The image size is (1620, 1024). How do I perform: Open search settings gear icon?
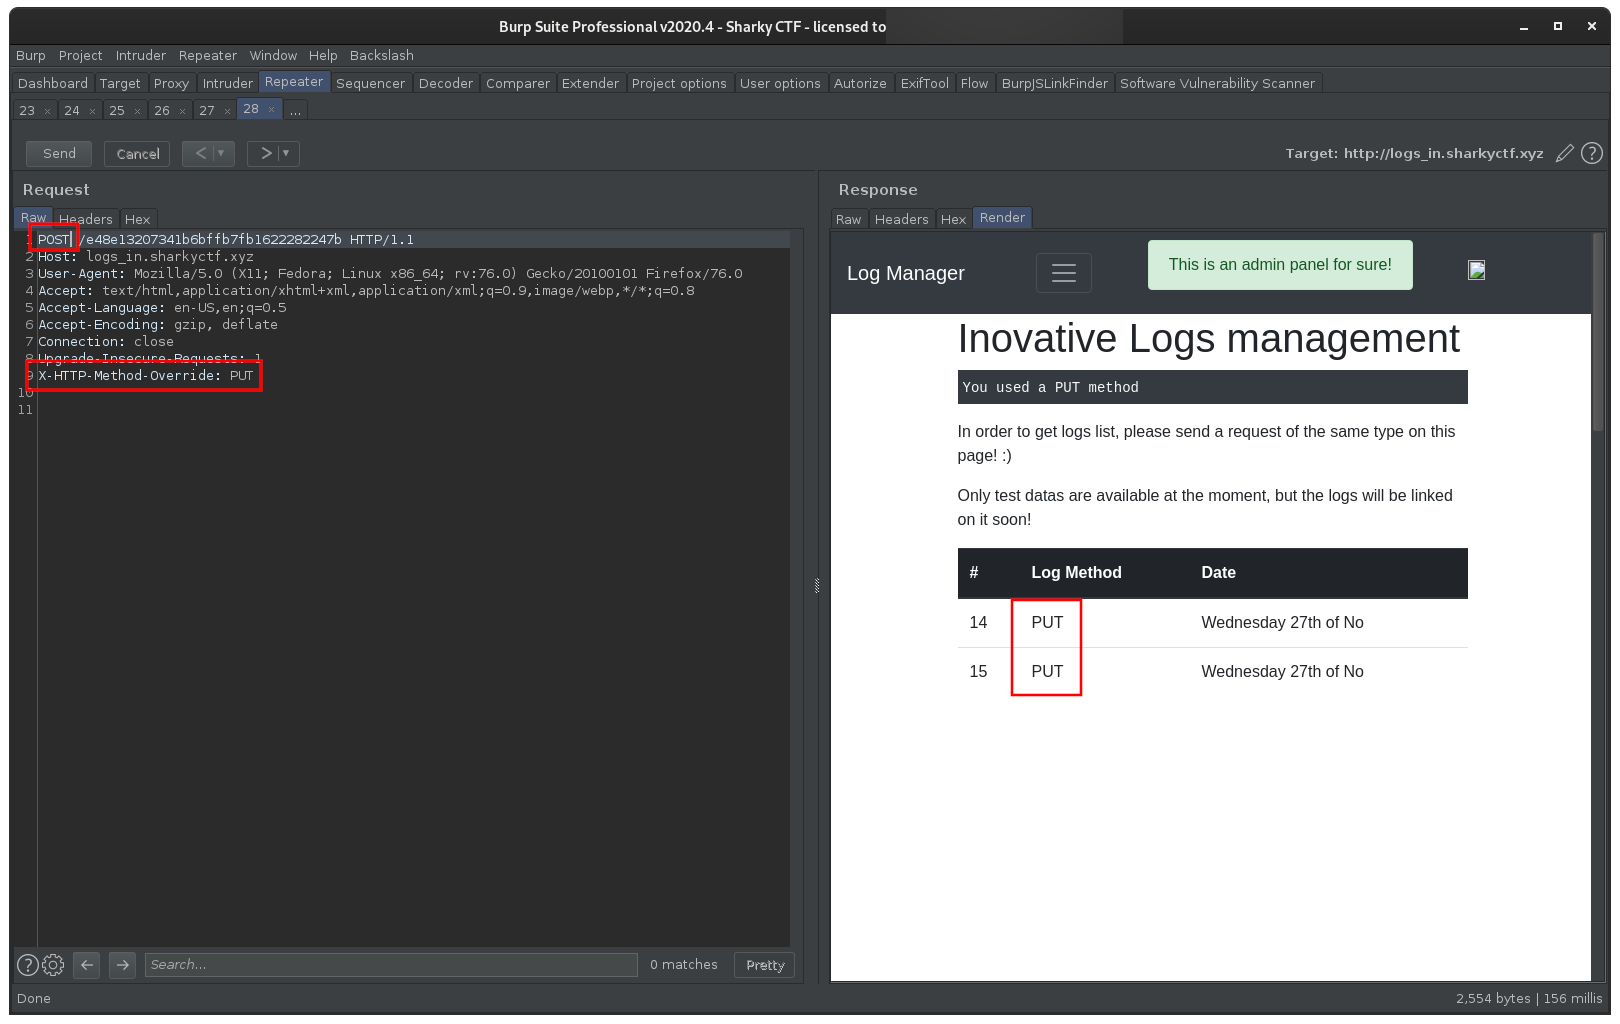(x=53, y=965)
